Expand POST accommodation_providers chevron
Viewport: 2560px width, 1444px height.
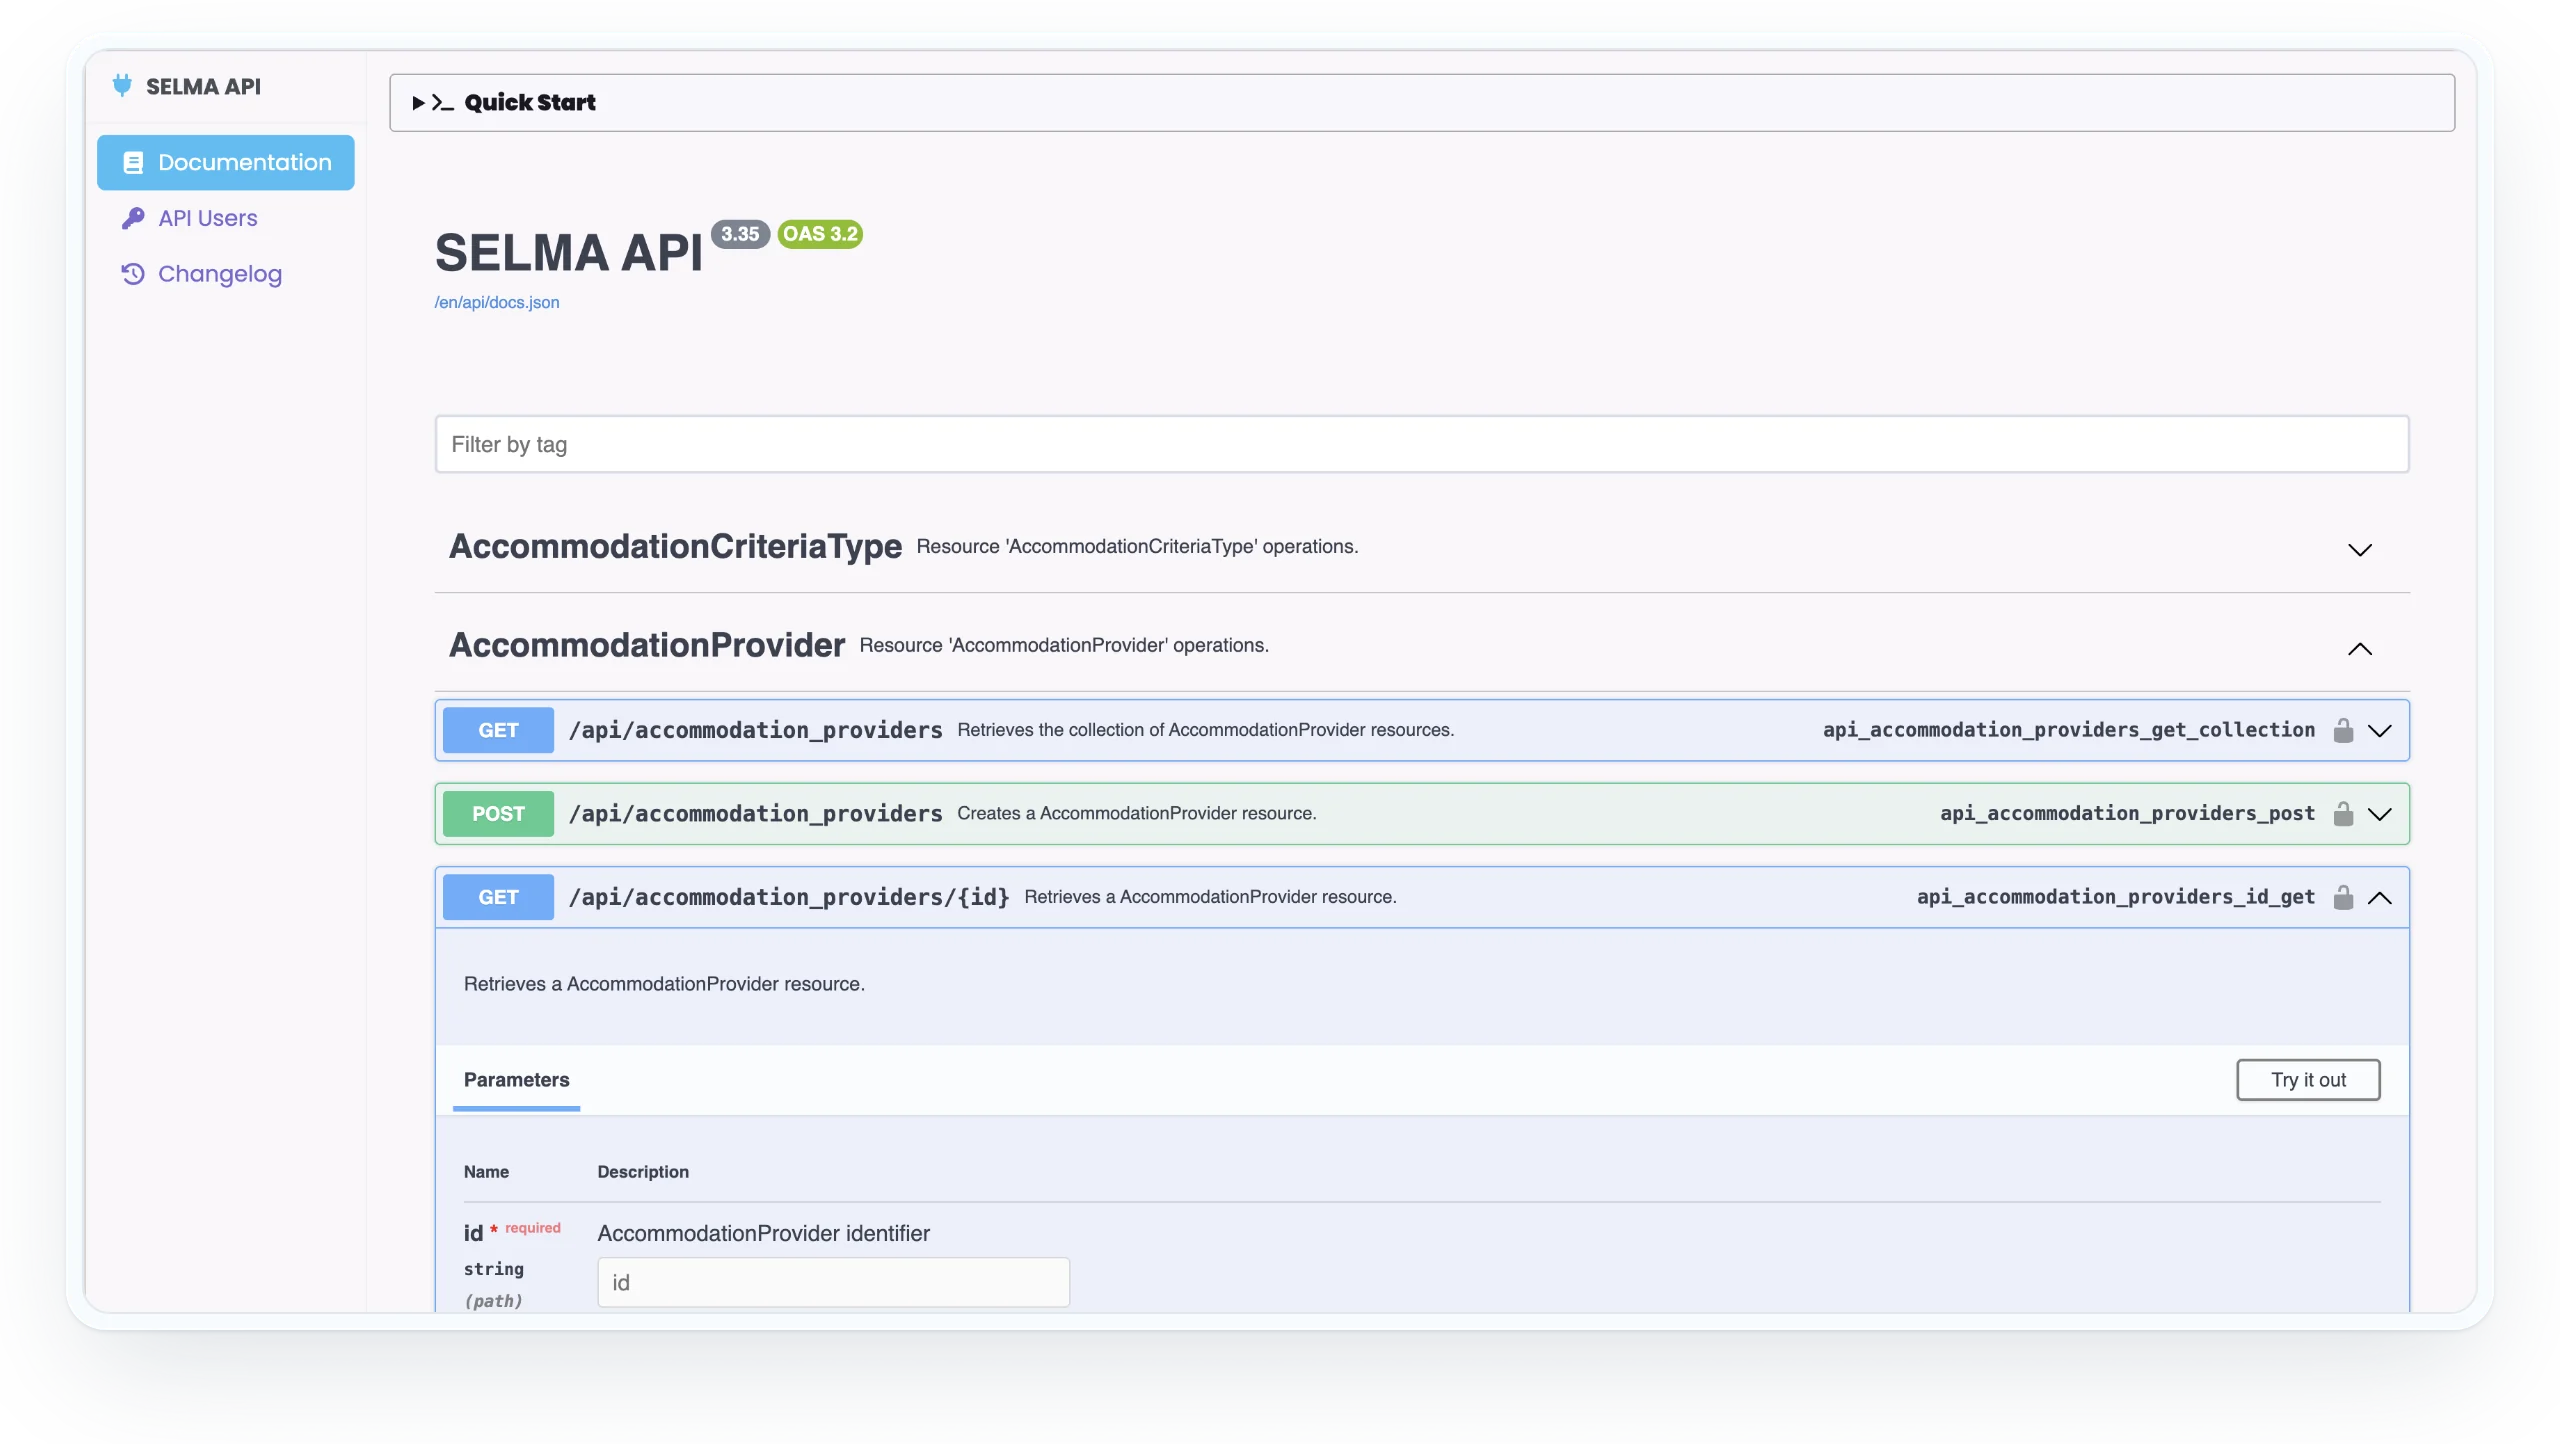pyautogui.click(x=2380, y=814)
